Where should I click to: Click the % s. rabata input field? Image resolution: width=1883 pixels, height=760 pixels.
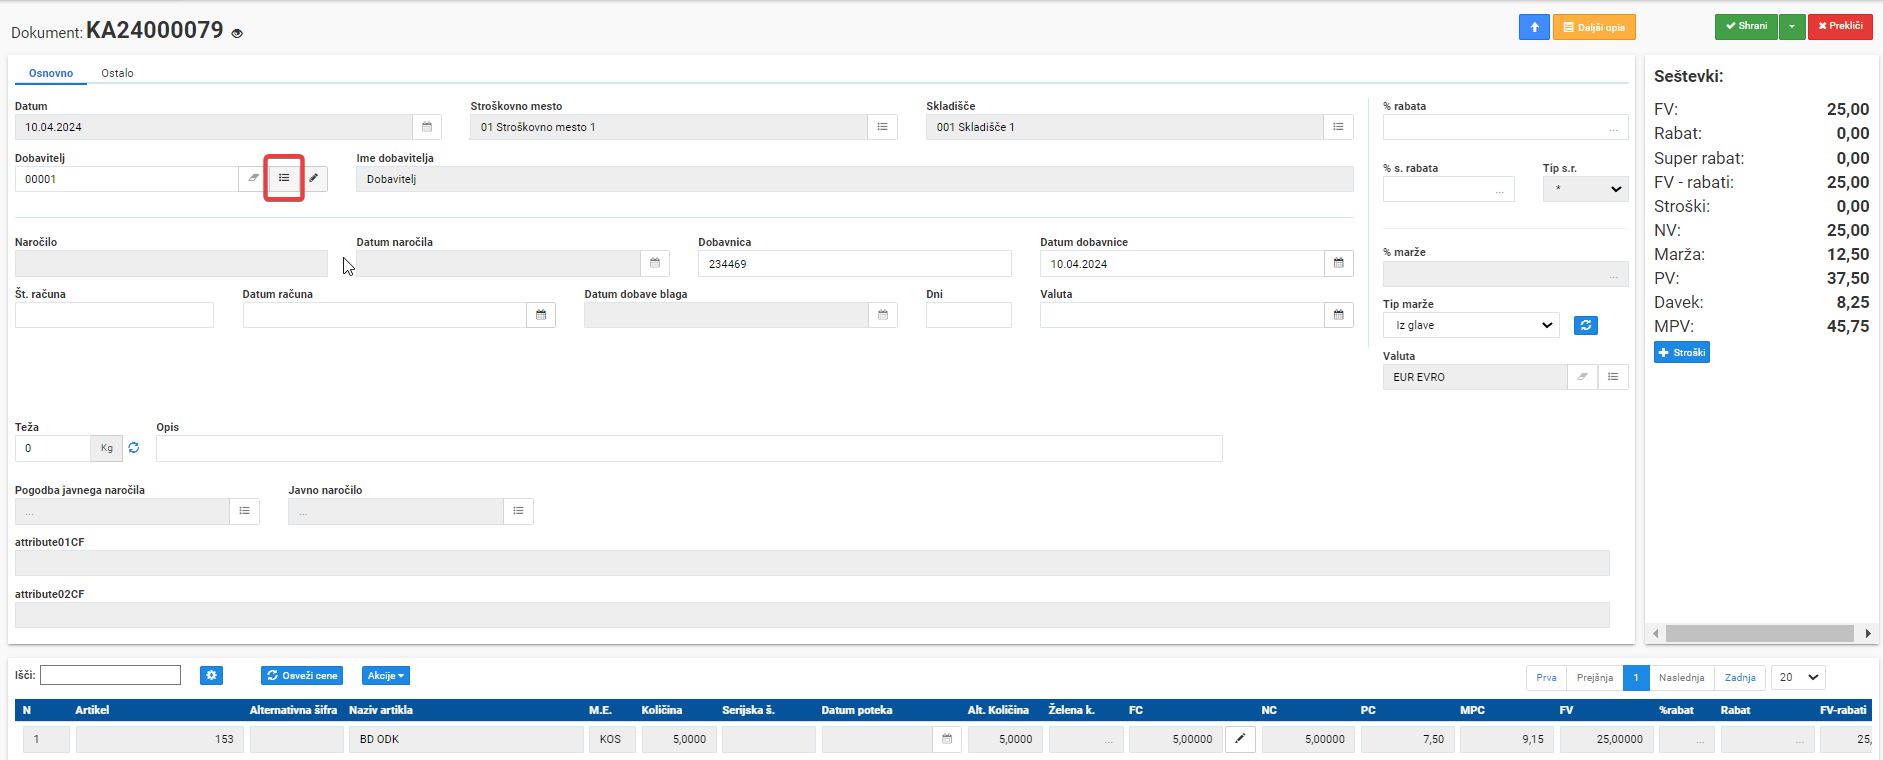coord(1448,189)
